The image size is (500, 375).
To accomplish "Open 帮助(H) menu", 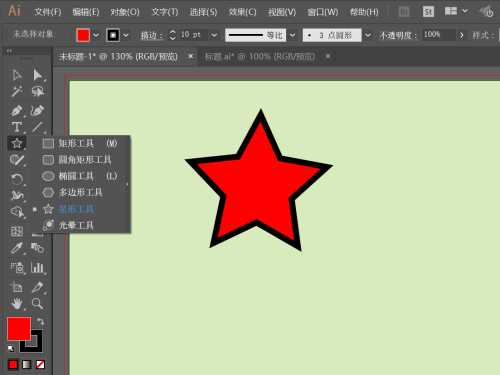I will point(364,12).
